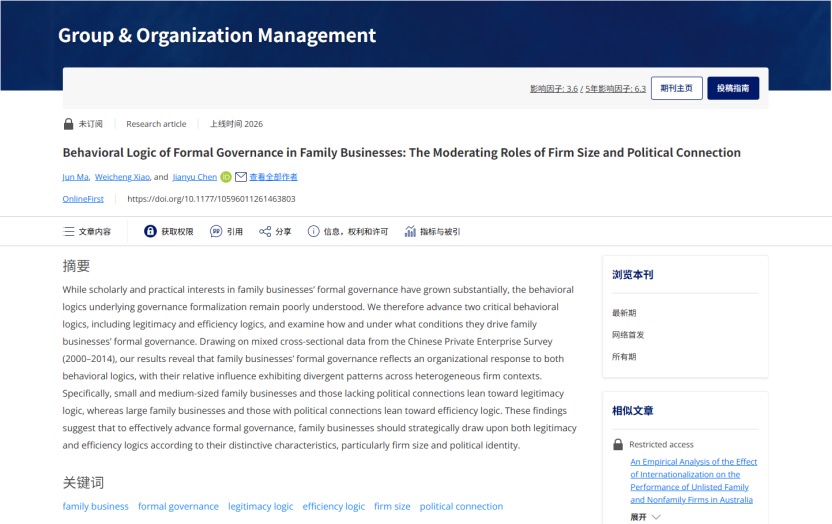Click the 指标与被引 chart icon

(410, 231)
